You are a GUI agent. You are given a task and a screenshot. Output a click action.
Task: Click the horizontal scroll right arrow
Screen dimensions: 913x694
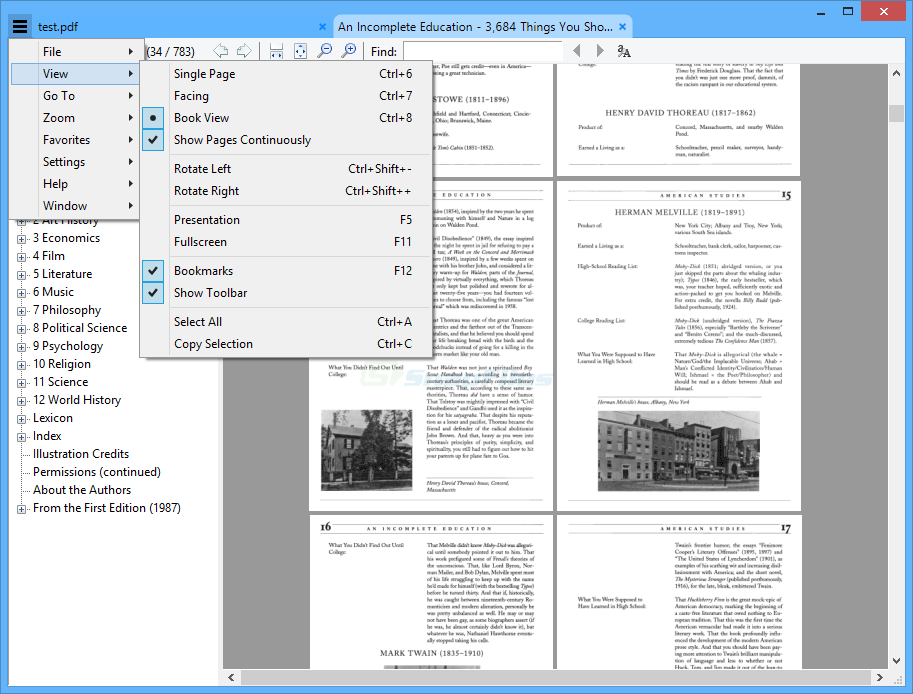pyautogui.click(x=879, y=677)
